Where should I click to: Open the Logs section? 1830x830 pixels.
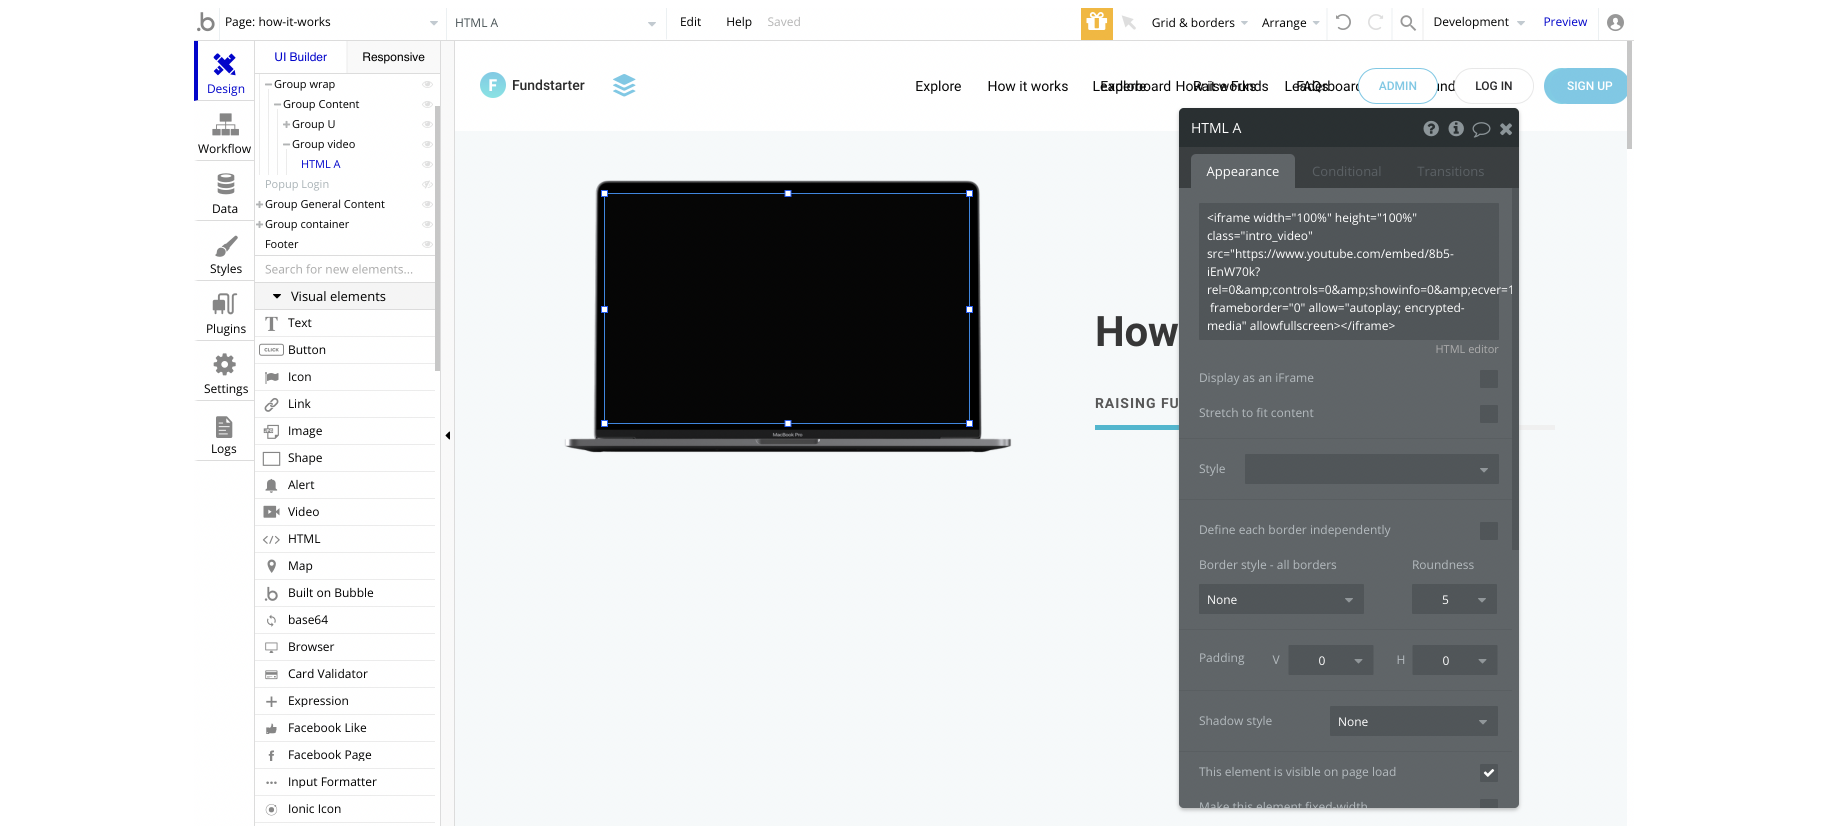click(225, 433)
